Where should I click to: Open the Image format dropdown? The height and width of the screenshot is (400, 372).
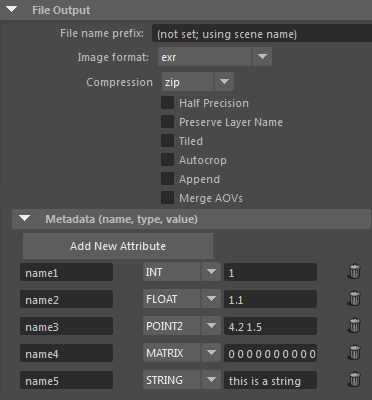(215, 57)
